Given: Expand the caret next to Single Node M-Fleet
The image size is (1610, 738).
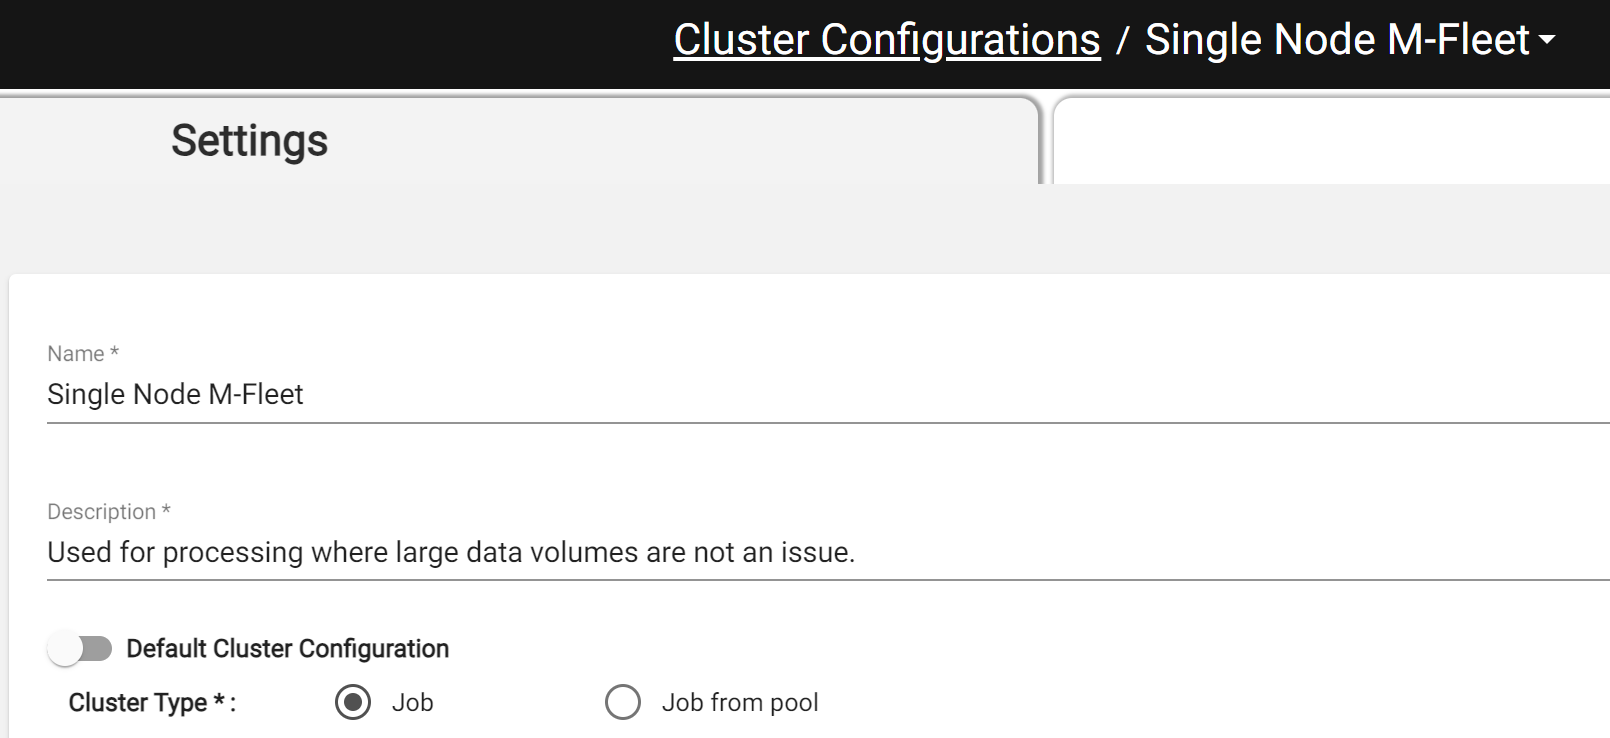Looking at the screenshot, I should [x=1547, y=40].
